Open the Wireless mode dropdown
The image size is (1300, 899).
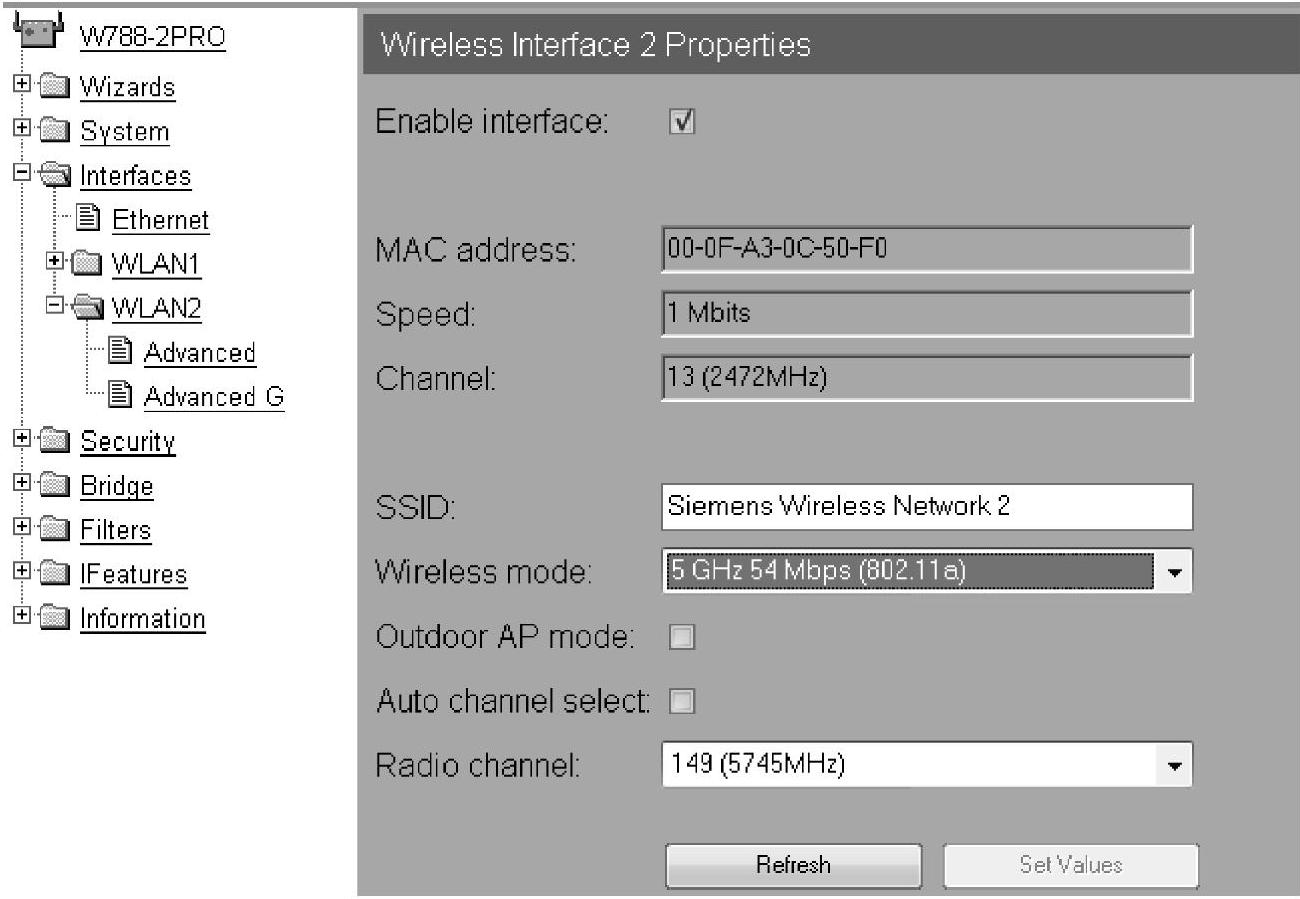pos(1174,573)
